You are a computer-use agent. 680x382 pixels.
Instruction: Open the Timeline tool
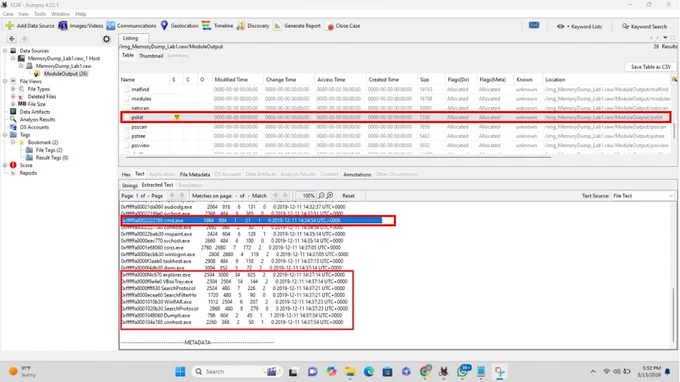pos(218,26)
